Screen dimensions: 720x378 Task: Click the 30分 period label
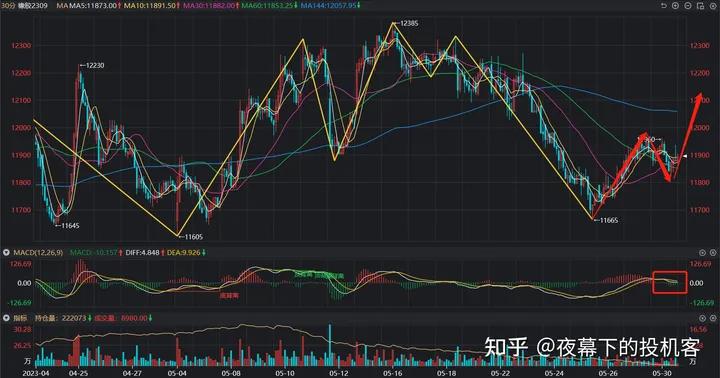click(8, 6)
